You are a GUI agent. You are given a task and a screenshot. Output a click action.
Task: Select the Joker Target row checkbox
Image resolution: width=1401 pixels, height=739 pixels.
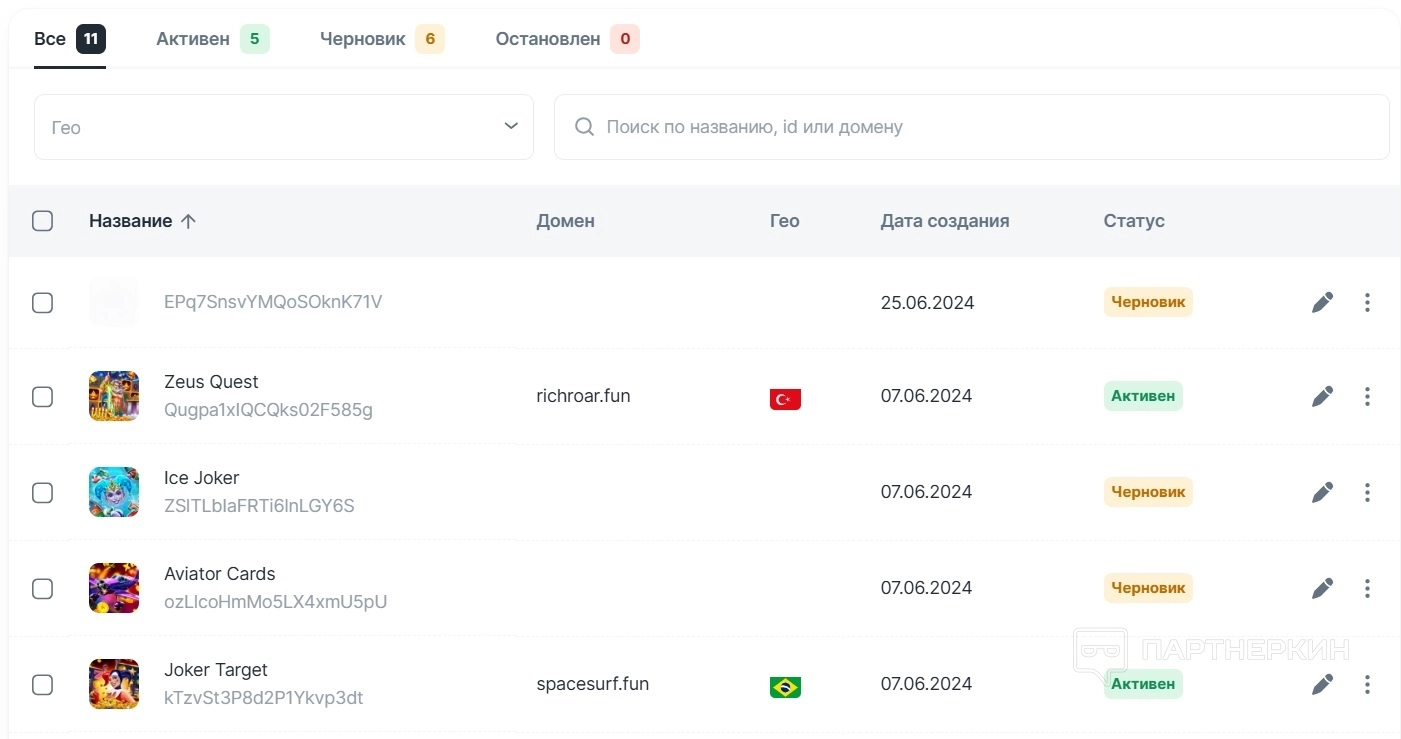pos(42,685)
